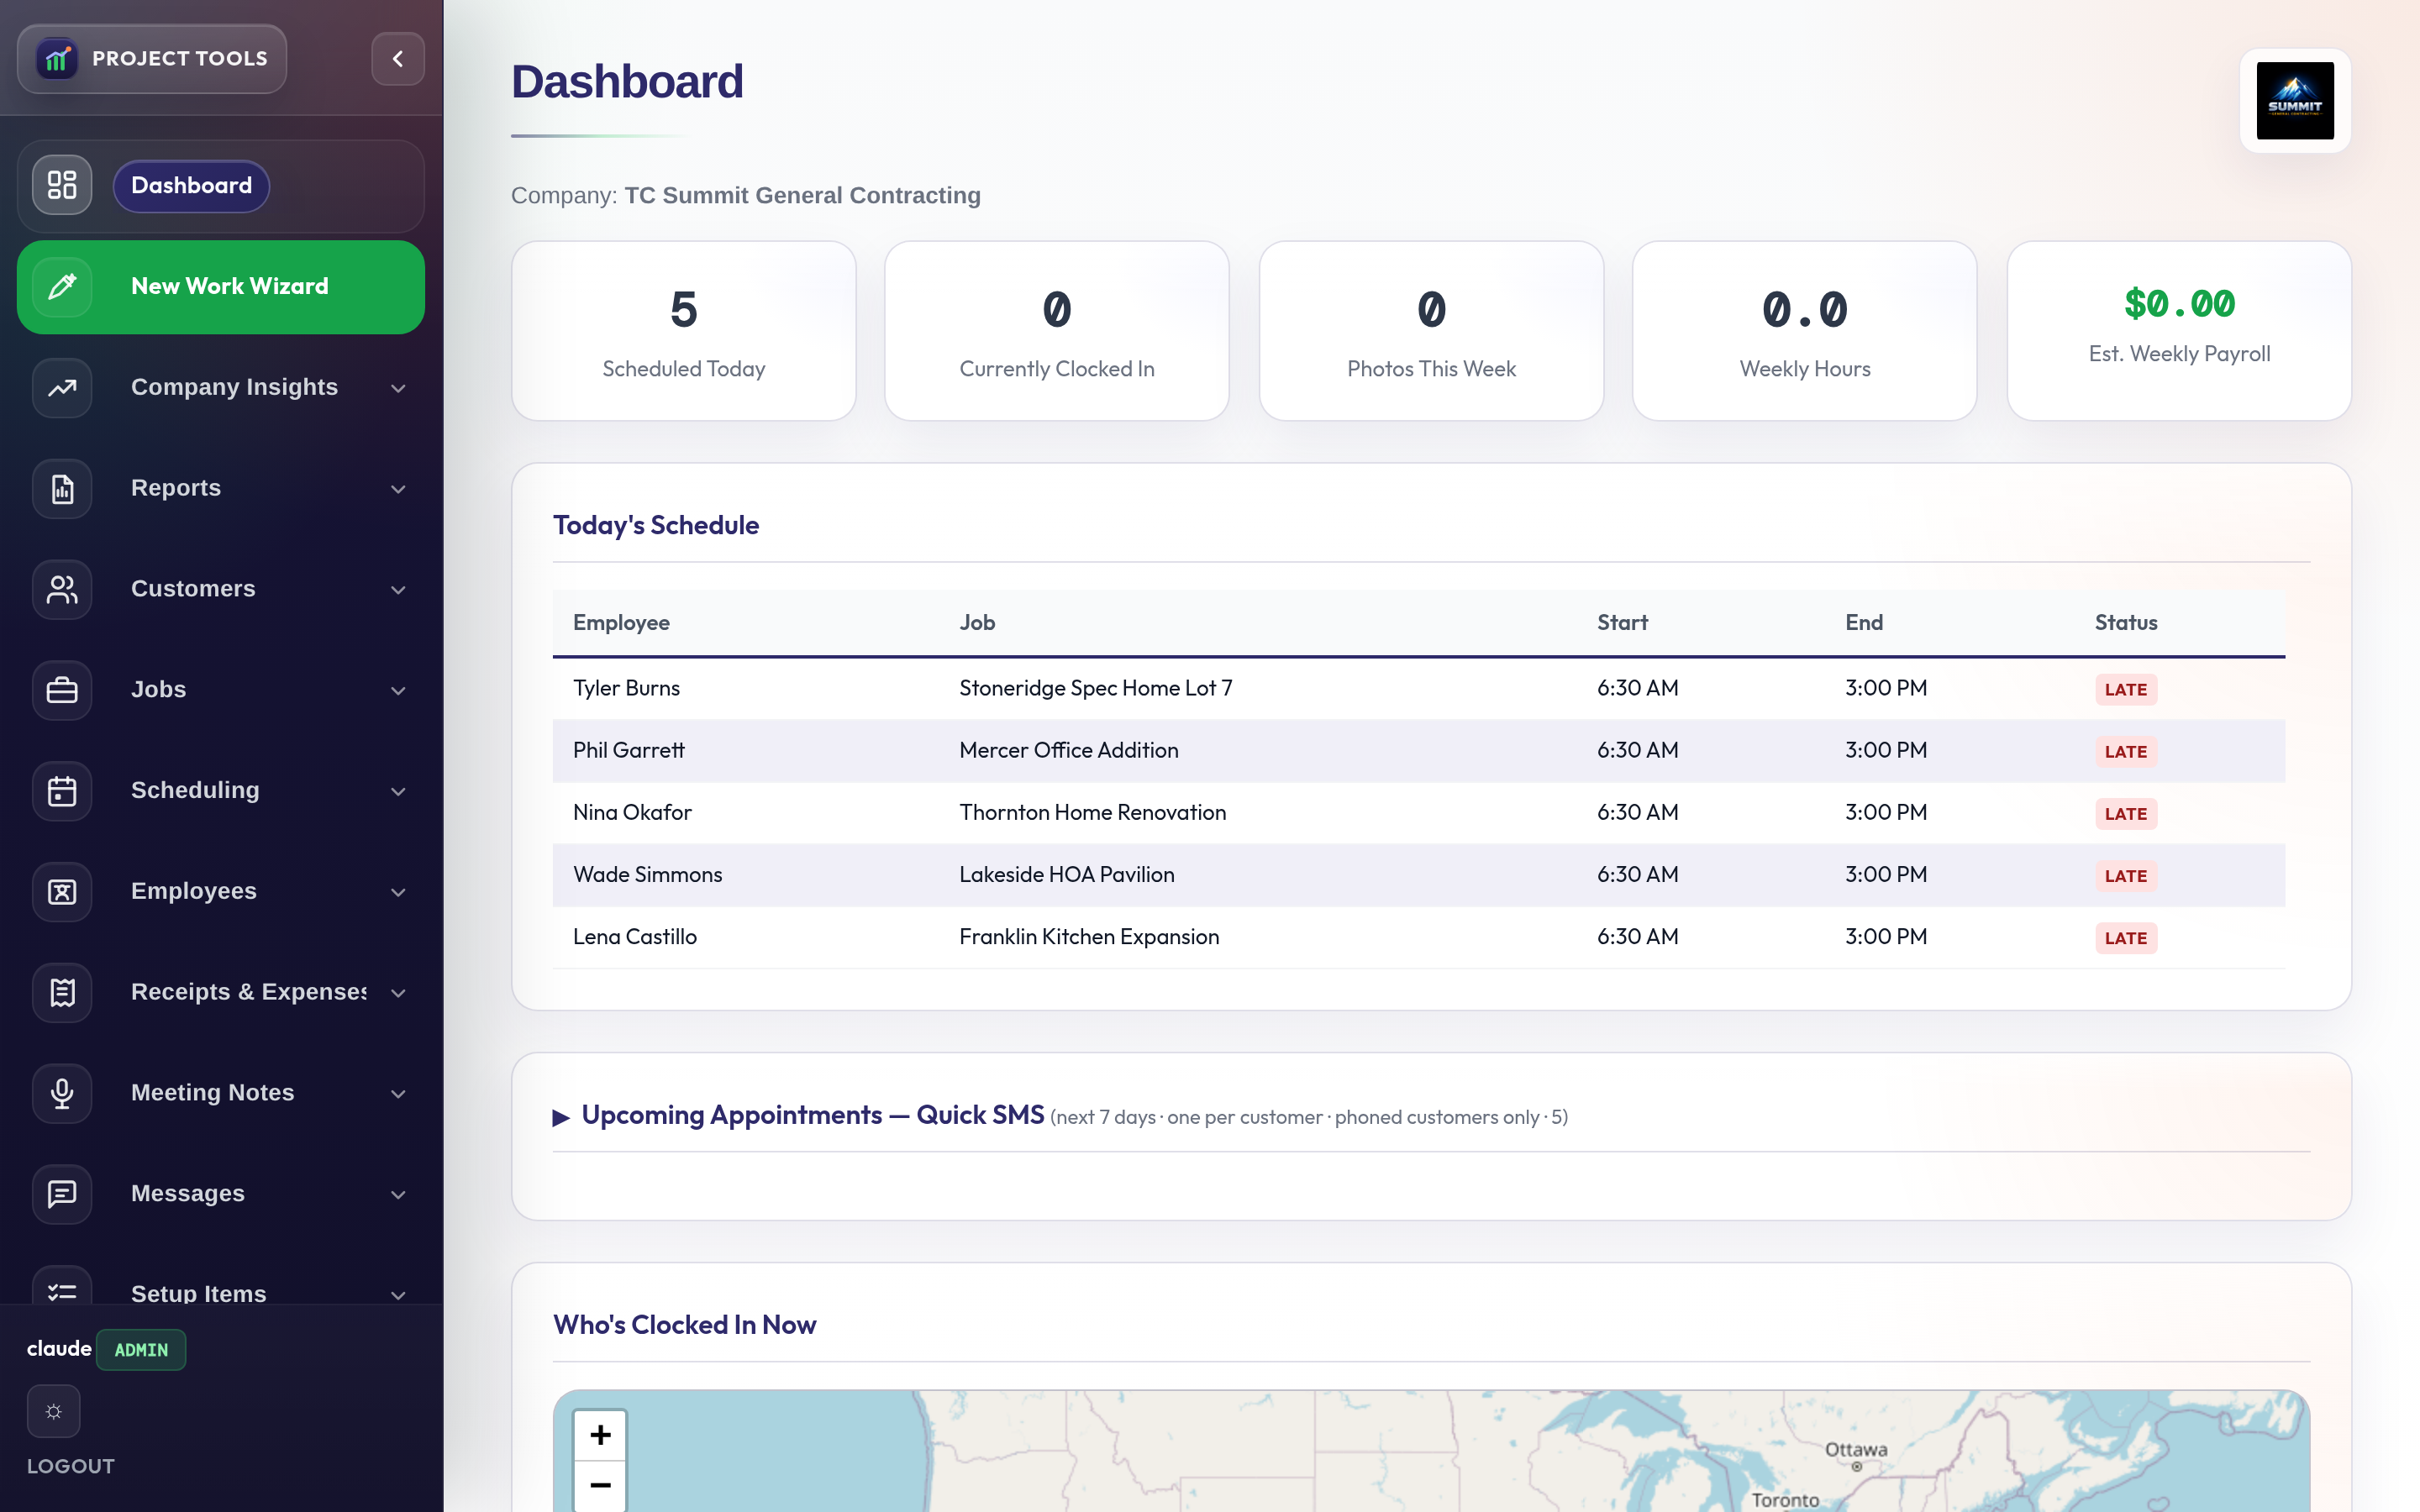Expand the Setup Items chevron
Image resolution: width=2420 pixels, height=1512 pixels.
click(x=398, y=1295)
